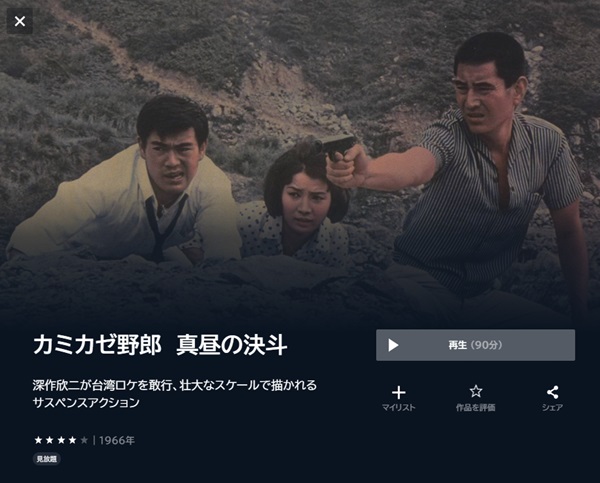
Task: Click the title カミカゼ野郎 真昼の決斗
Action: pyautogui.click(x=160, y=345)
